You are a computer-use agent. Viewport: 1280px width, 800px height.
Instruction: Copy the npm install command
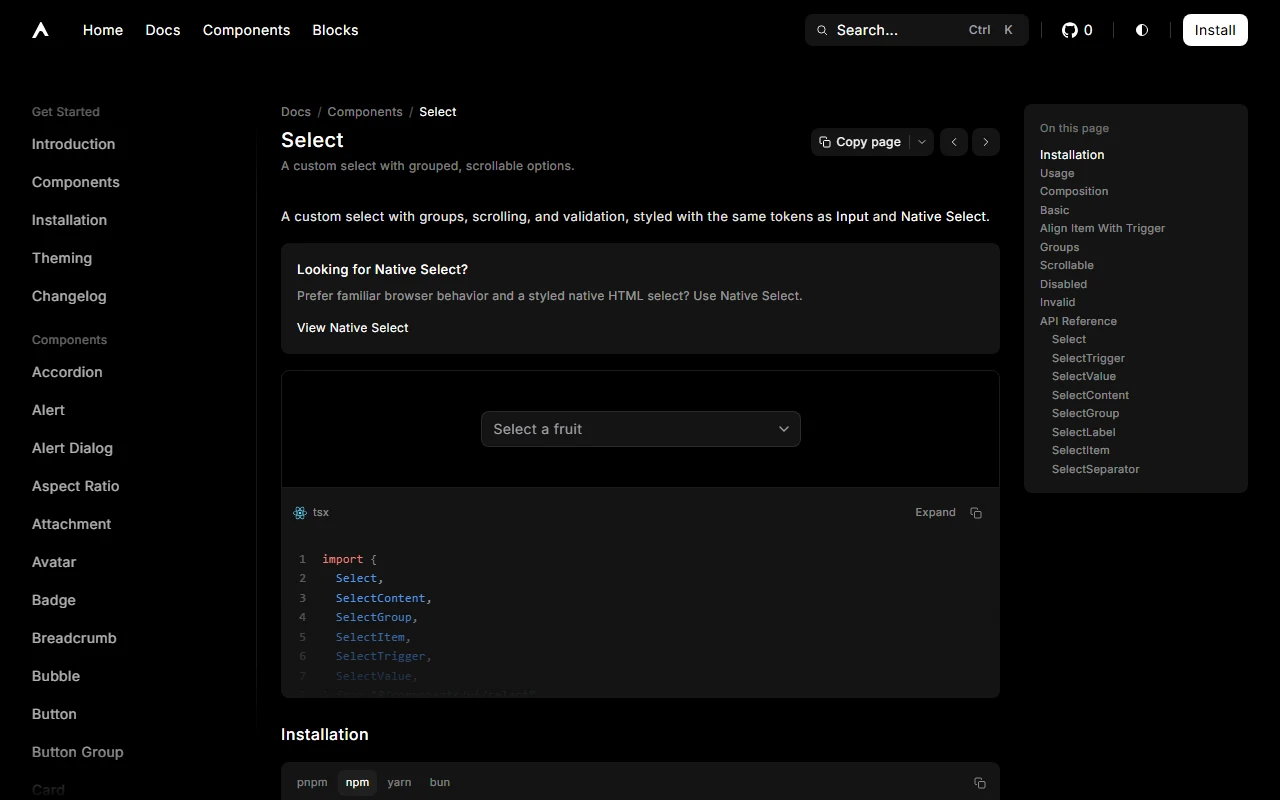point(980,783)
